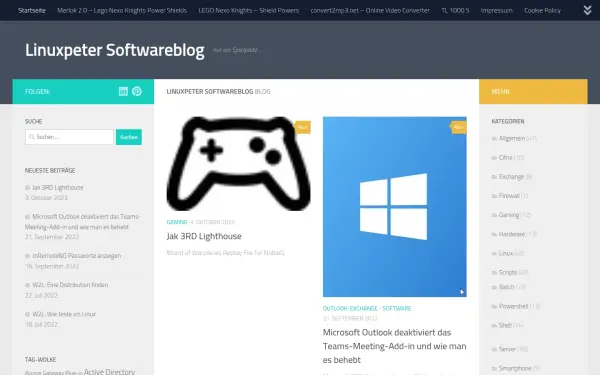Click folder icon beside Linux category
Viewport: 600px width, 375px height.
click(494, 253)
